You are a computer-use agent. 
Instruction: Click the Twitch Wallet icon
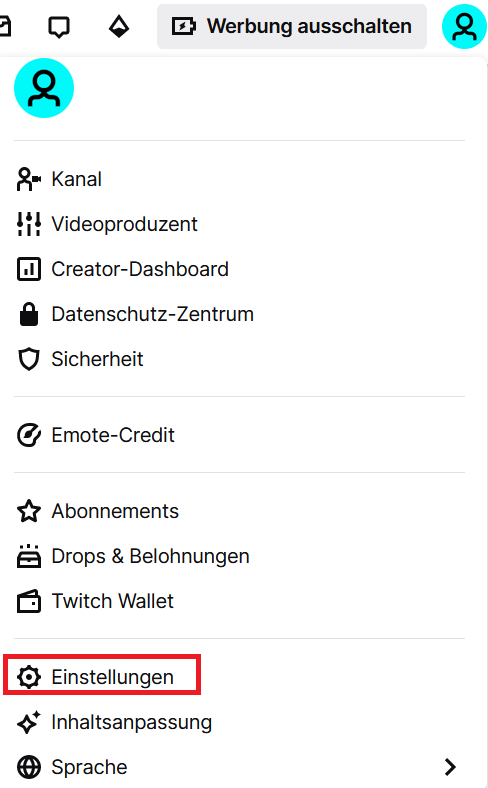(x=29, y=601)
